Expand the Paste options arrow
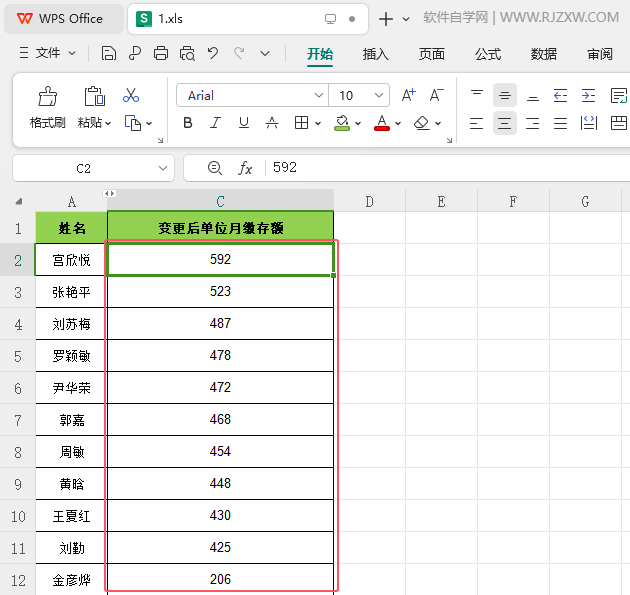 point(108,123)
